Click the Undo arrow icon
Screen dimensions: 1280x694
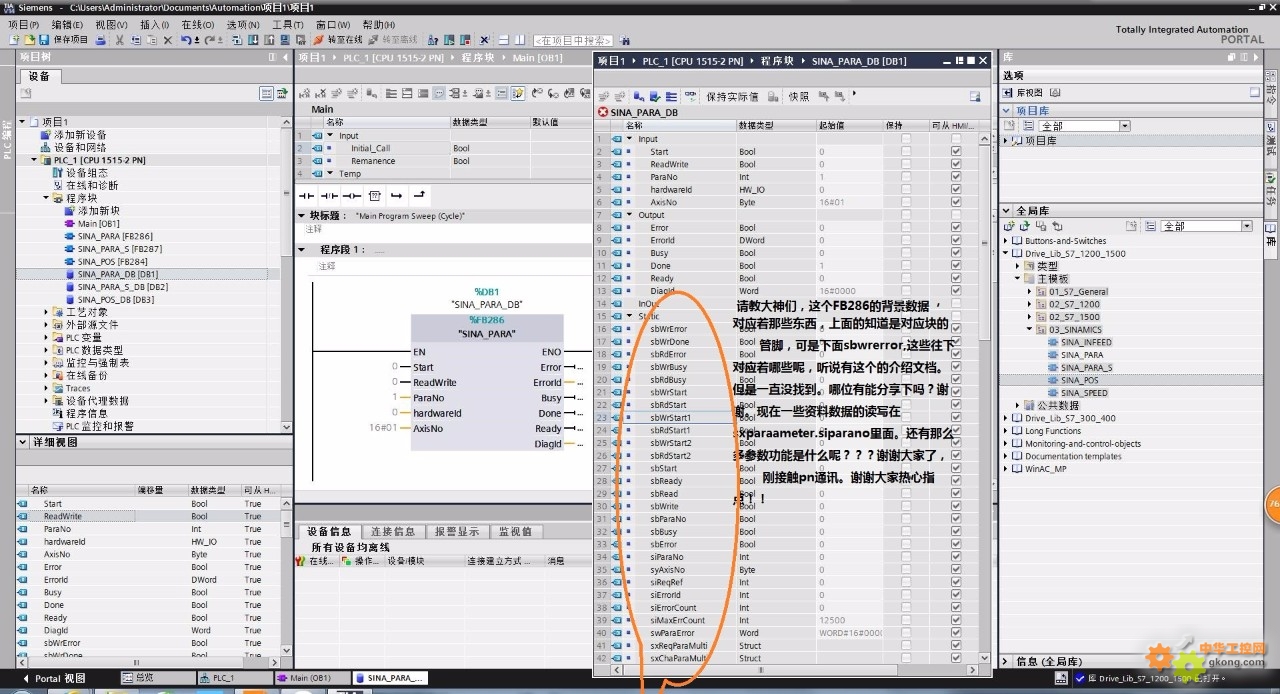tap(186, 40)
